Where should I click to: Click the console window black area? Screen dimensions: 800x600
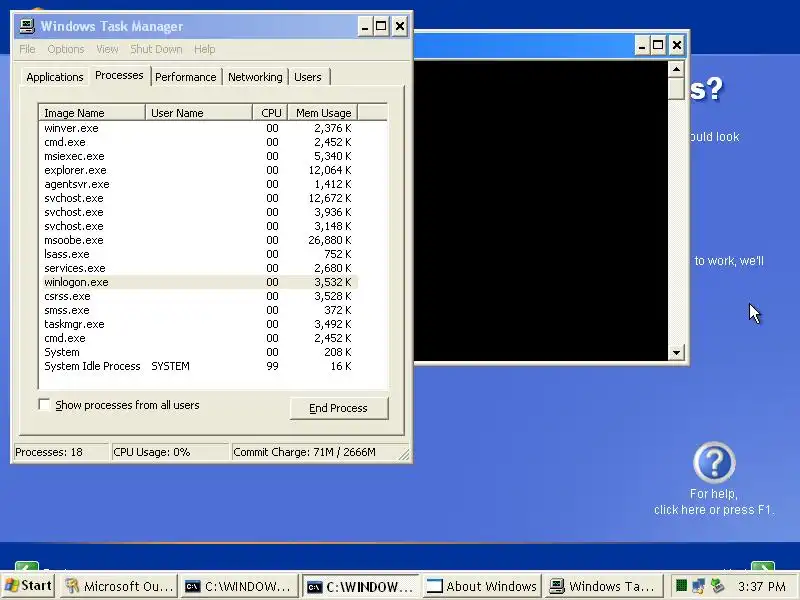pyautogui.click(x=541, y=210)
